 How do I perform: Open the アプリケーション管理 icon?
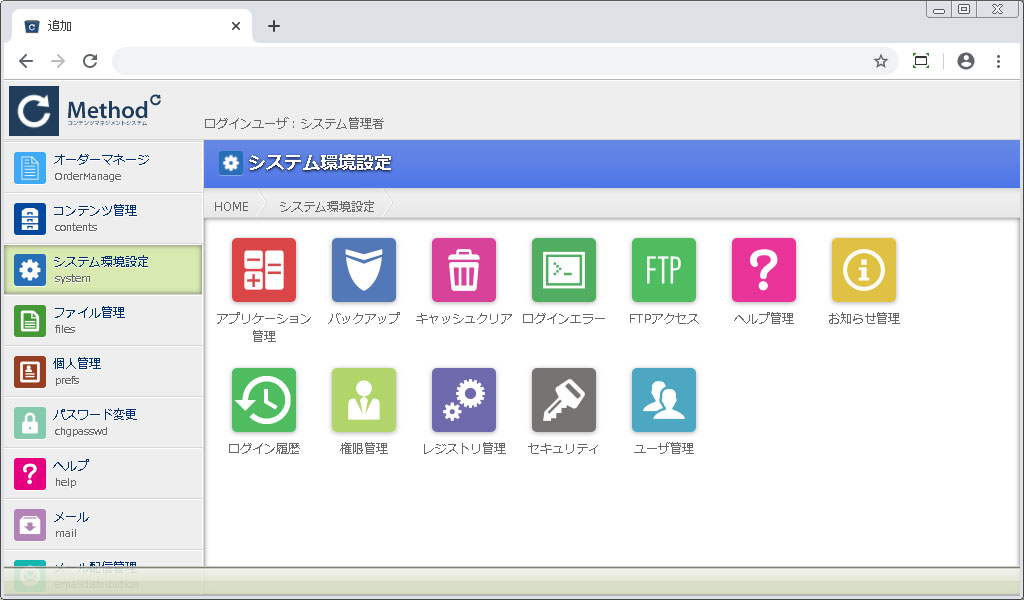(264, 270)
